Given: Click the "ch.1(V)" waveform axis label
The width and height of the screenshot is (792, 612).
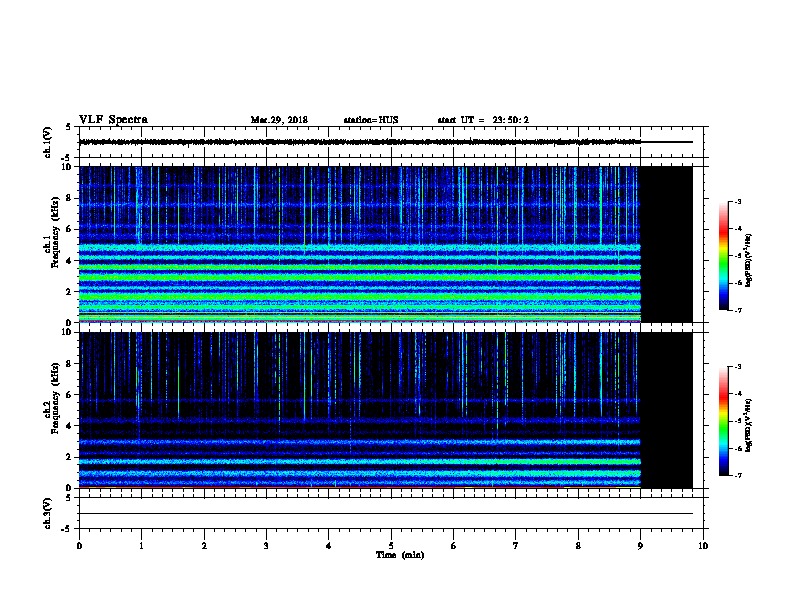Looking at the screenshot, I should coord(47,142).
